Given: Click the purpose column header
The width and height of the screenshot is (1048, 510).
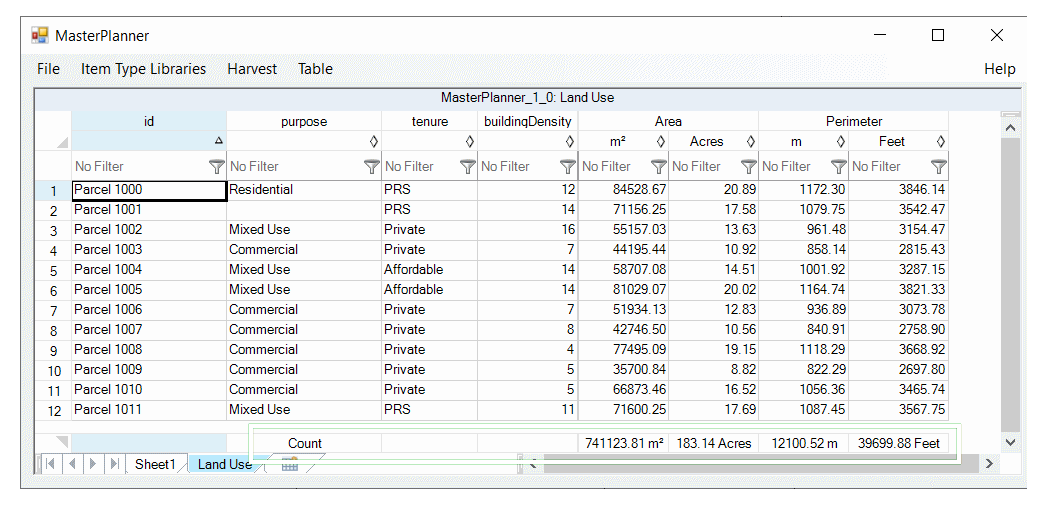Looking at the screenshot, I should [x=304, y=121].
